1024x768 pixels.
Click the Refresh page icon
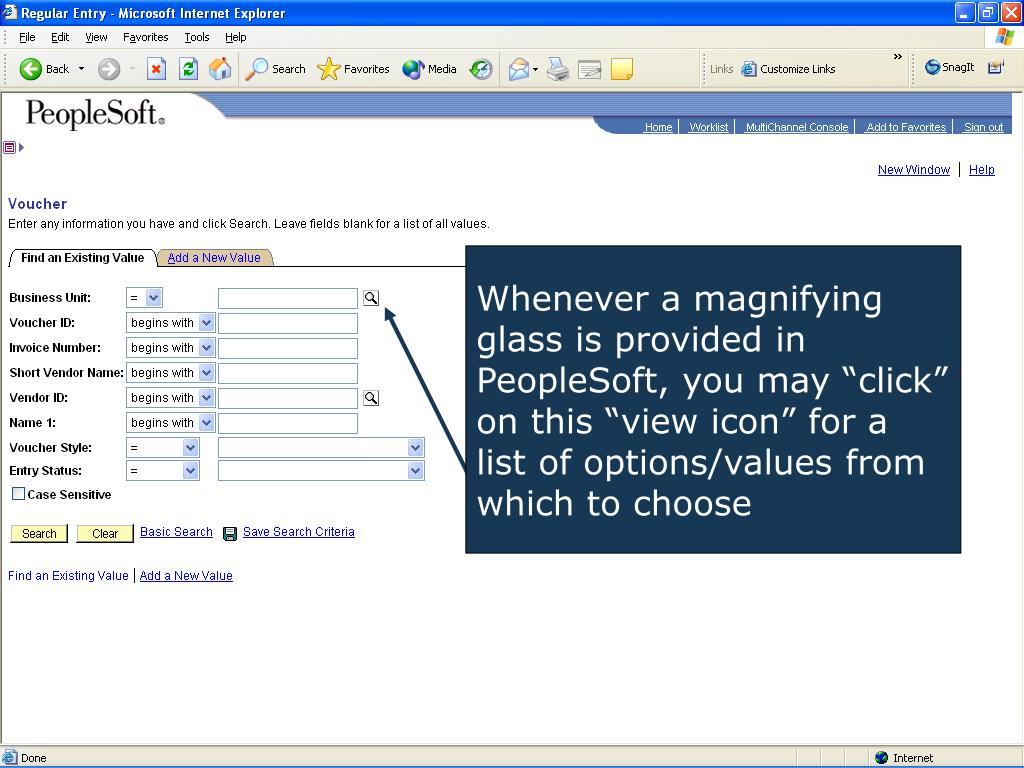(188, 69)
